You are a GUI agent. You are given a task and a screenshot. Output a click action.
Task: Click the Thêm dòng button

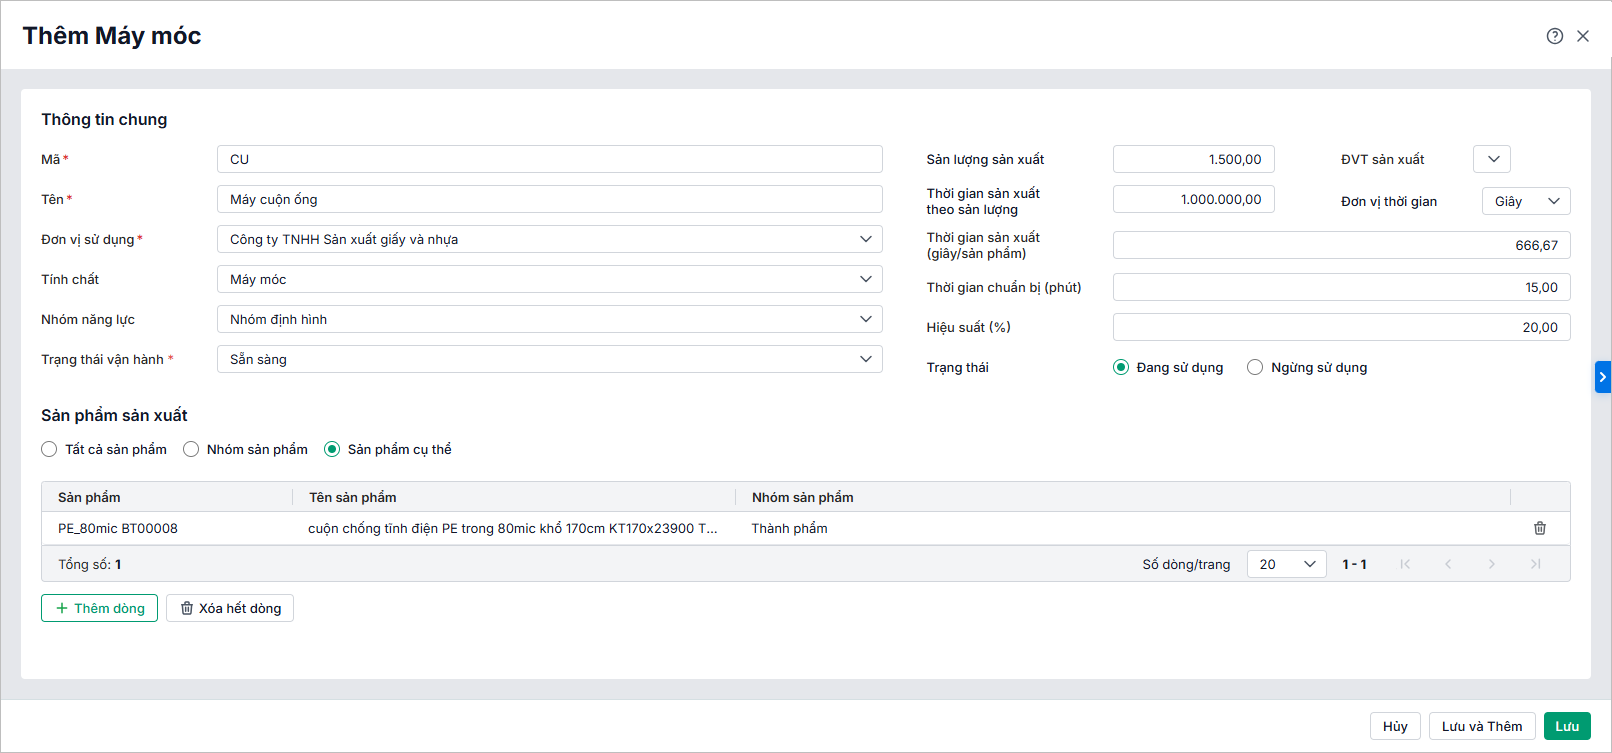tap(99, 608)
